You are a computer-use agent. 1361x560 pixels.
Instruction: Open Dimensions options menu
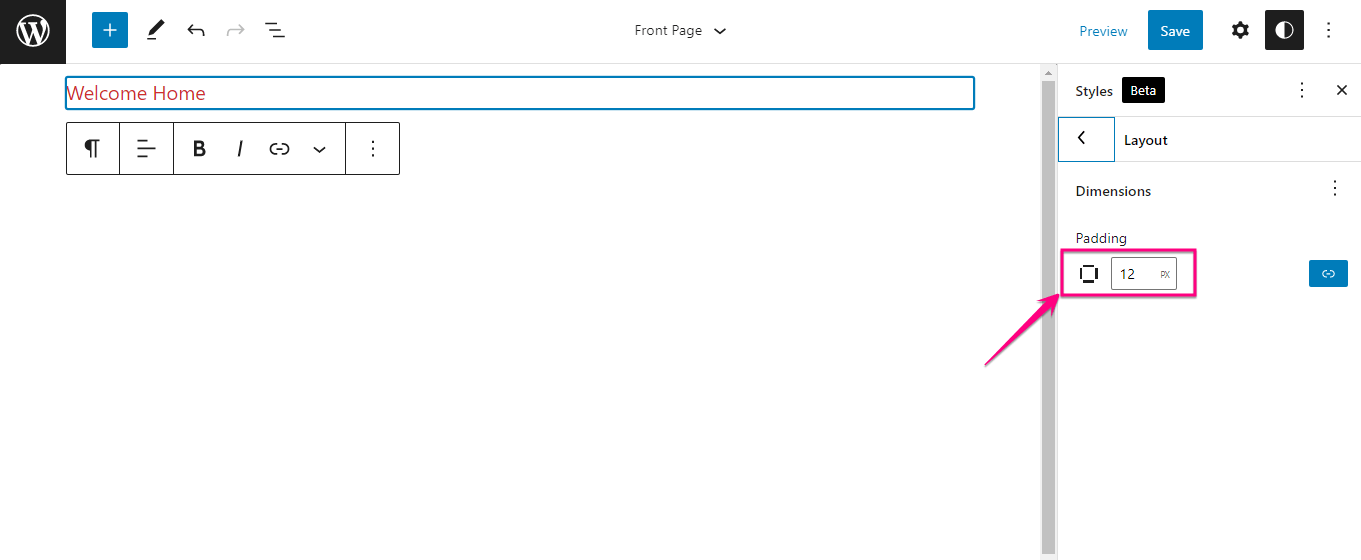click(x=1335, y=188)
